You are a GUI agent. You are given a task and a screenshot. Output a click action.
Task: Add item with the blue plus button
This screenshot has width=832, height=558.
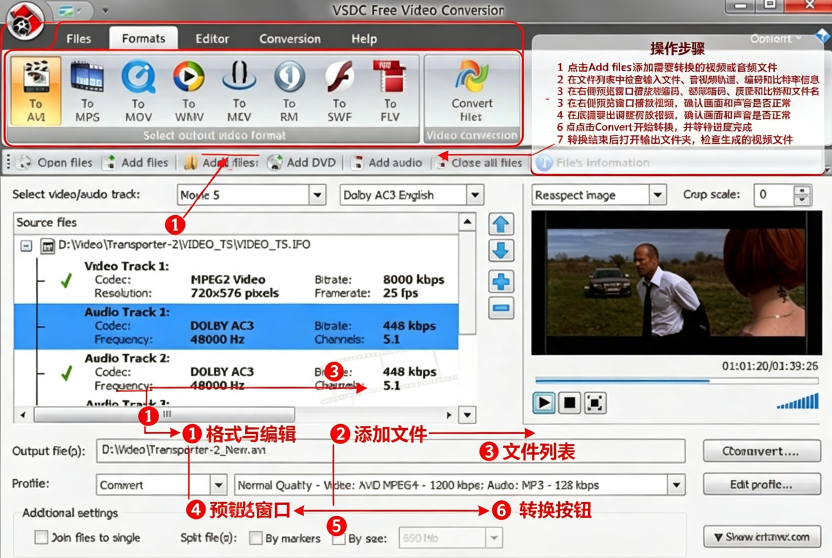tap(501, 282)
